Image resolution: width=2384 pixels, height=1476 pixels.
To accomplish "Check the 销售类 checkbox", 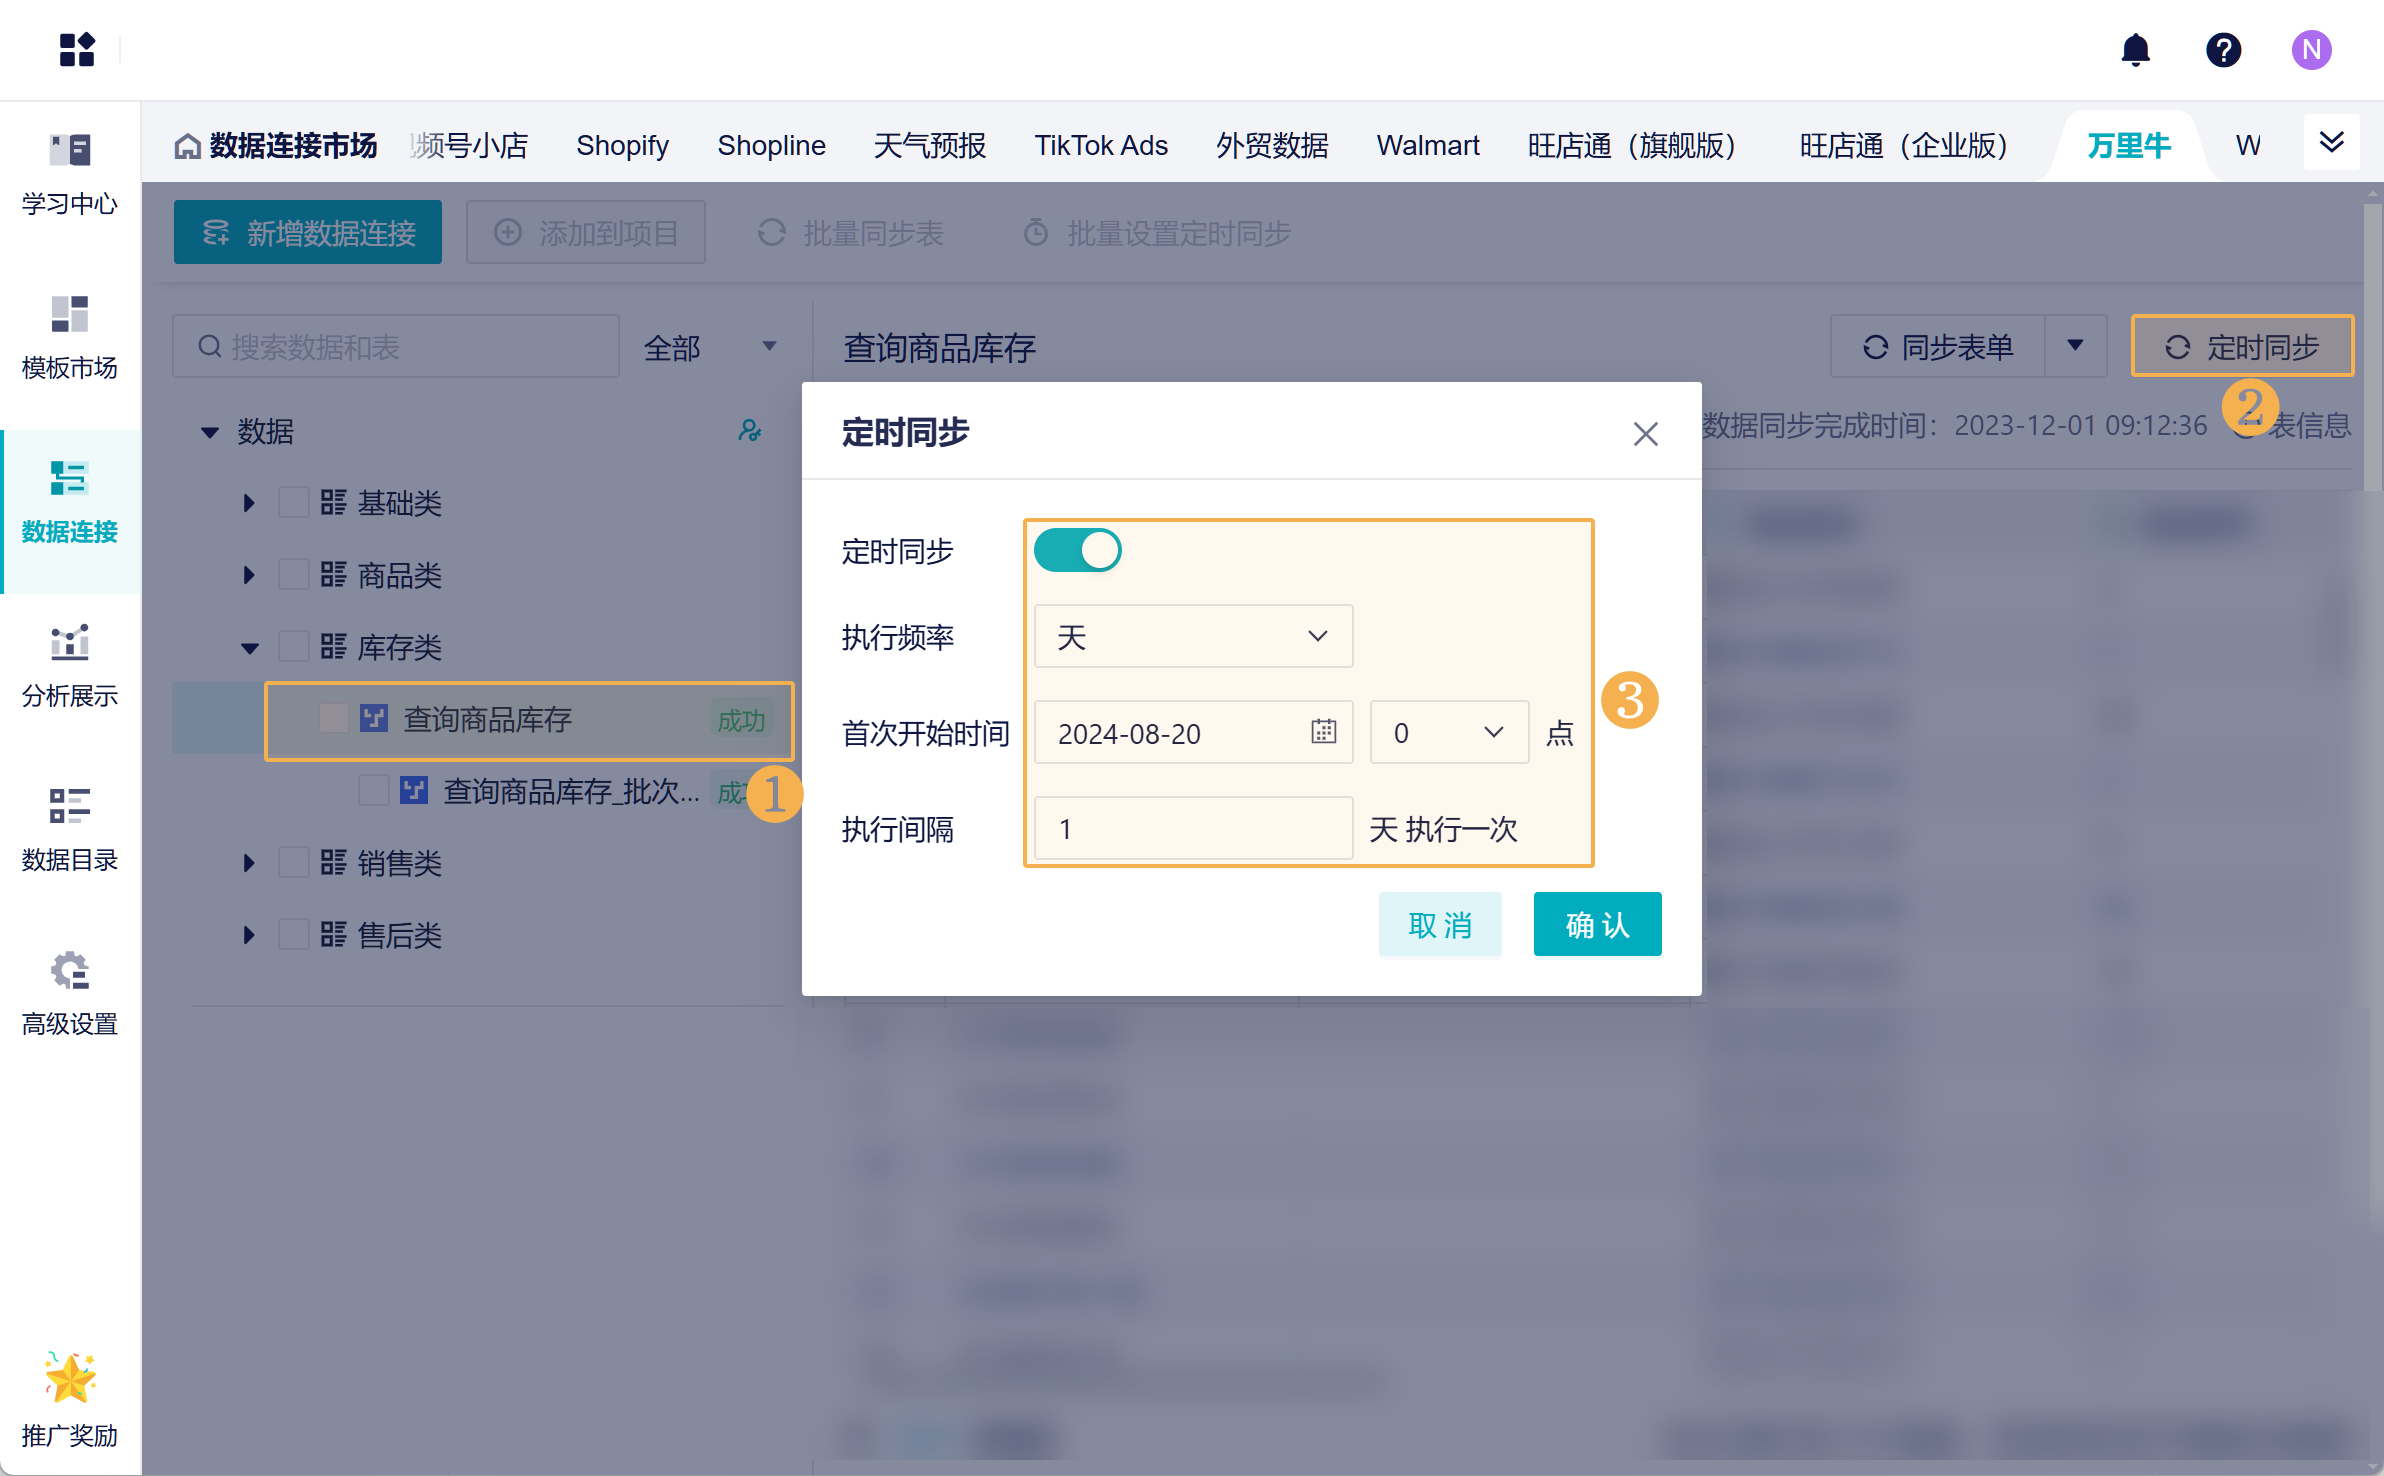I will tap(293, 862).
